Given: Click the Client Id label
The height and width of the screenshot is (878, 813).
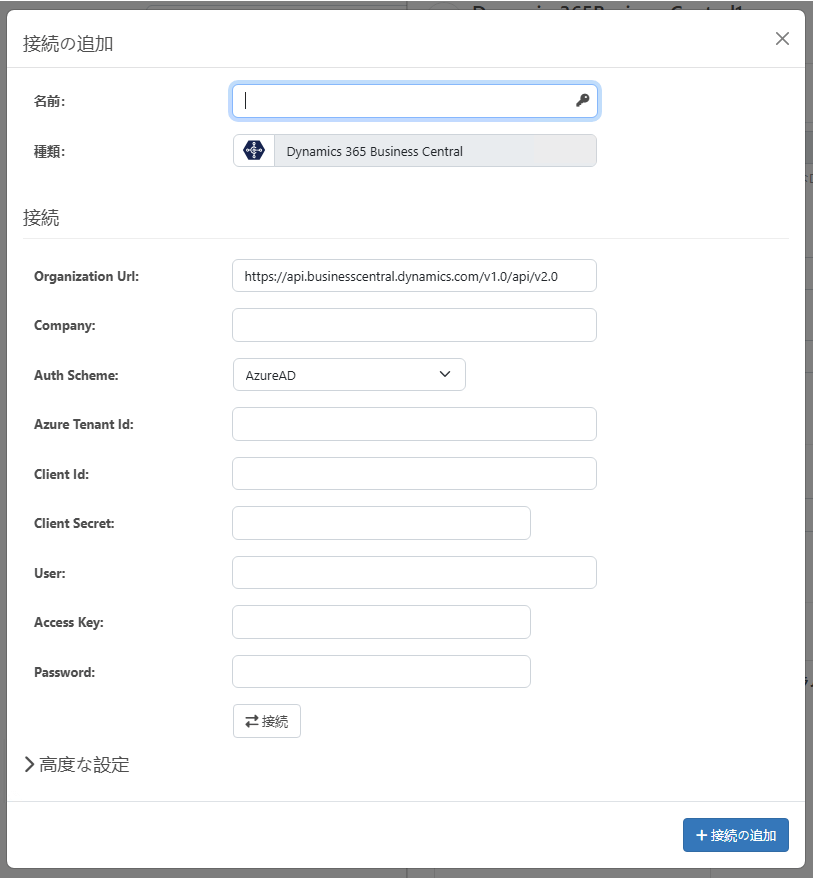Looking at the screenshot, I should click(62, 474).
